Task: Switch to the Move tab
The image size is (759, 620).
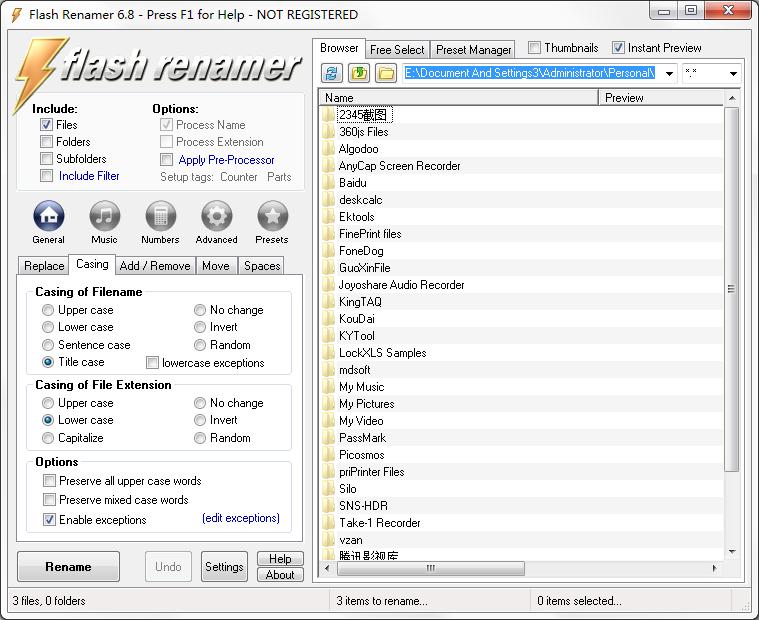Action: 216,266
